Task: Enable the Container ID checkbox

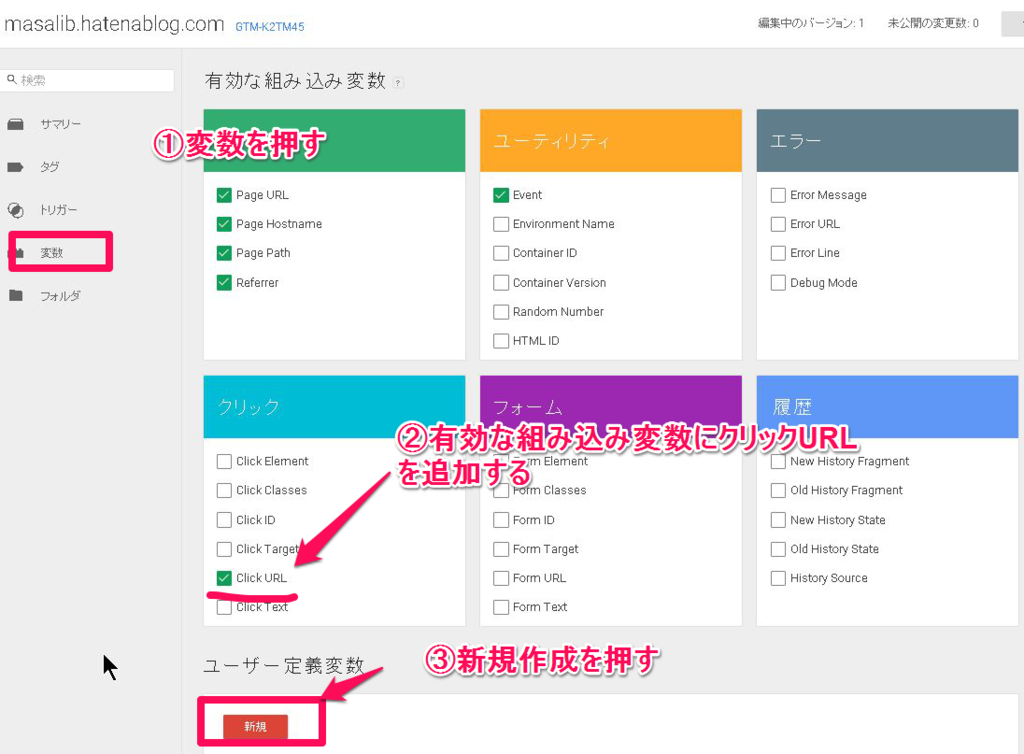Action: pyautogui.click(x=501, y=253)
